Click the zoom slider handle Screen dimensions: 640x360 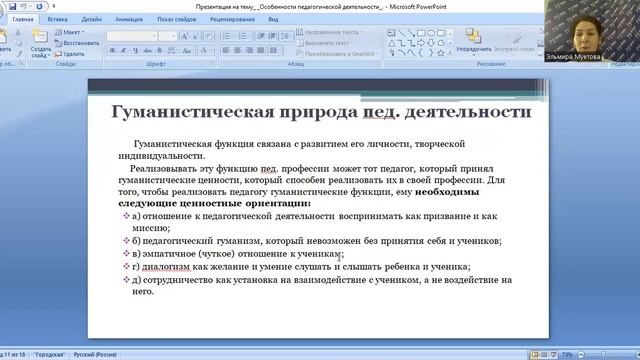[603, 354]
